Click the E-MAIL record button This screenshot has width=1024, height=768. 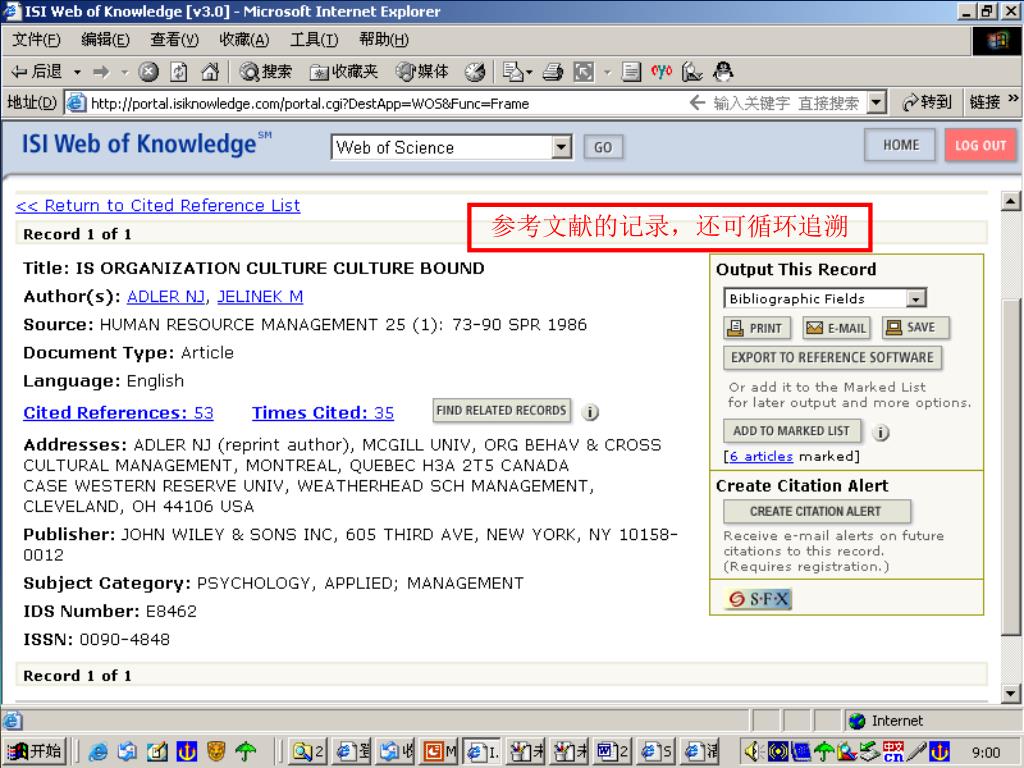[836, 328]
